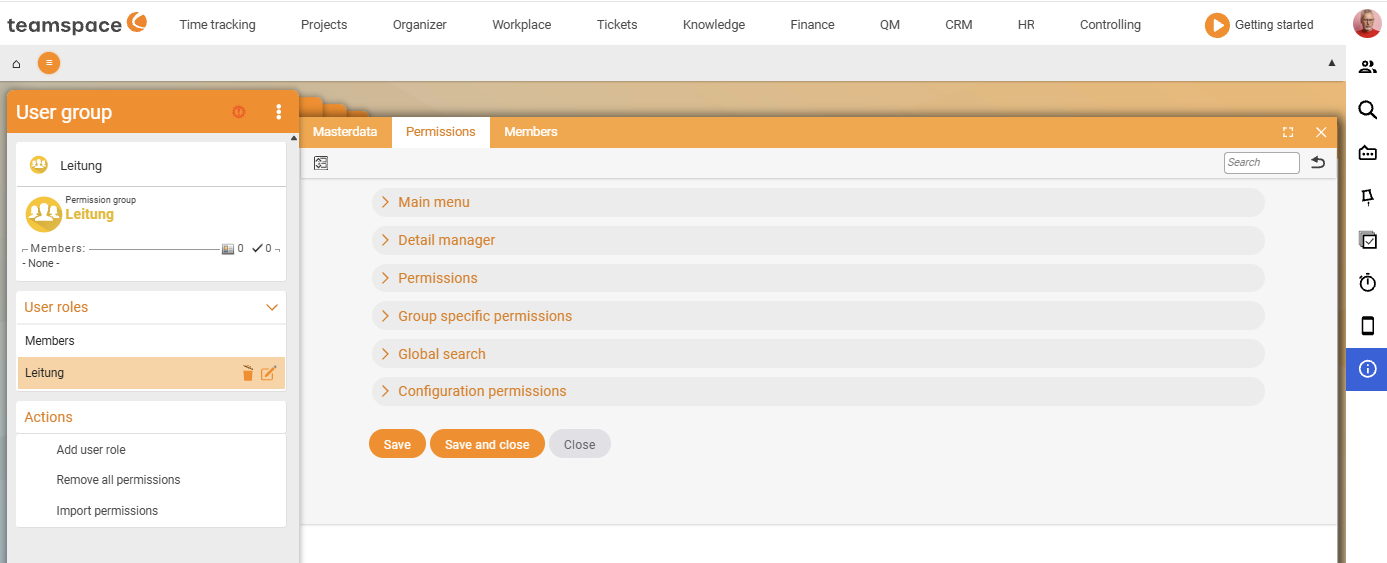Expand the Global search section

818,354
